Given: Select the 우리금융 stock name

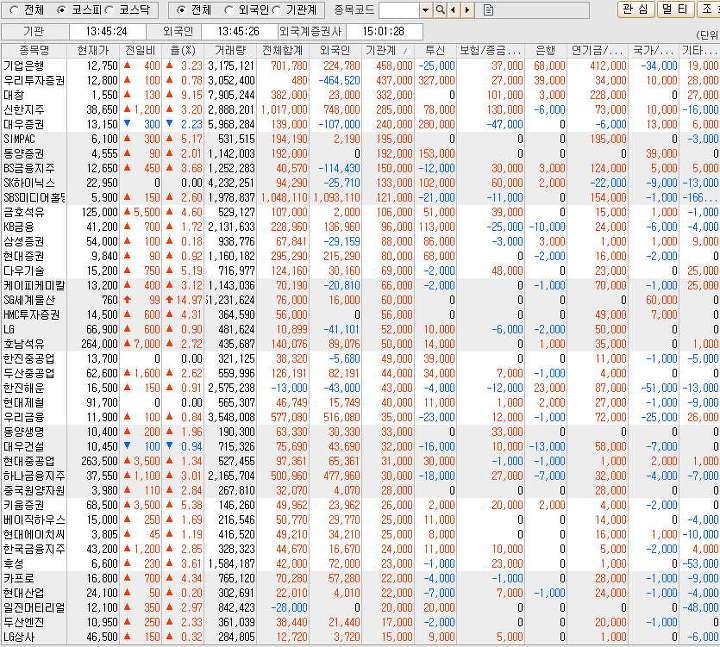Looking at the screenshot, I should (x=23, y=417).
